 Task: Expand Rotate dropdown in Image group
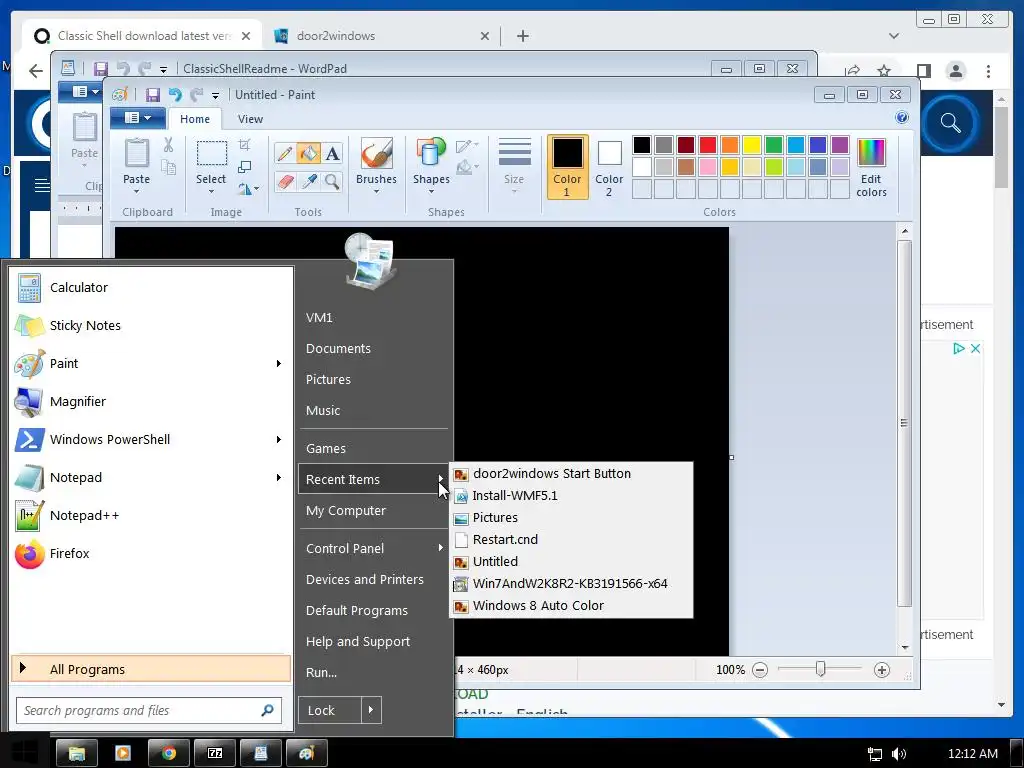pyautogui.click(x=256, y=189)
